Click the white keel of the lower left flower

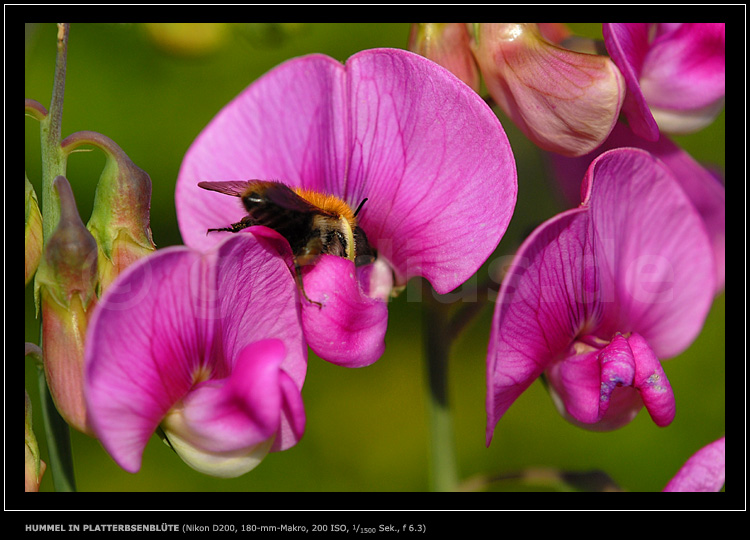coord(215,455)
